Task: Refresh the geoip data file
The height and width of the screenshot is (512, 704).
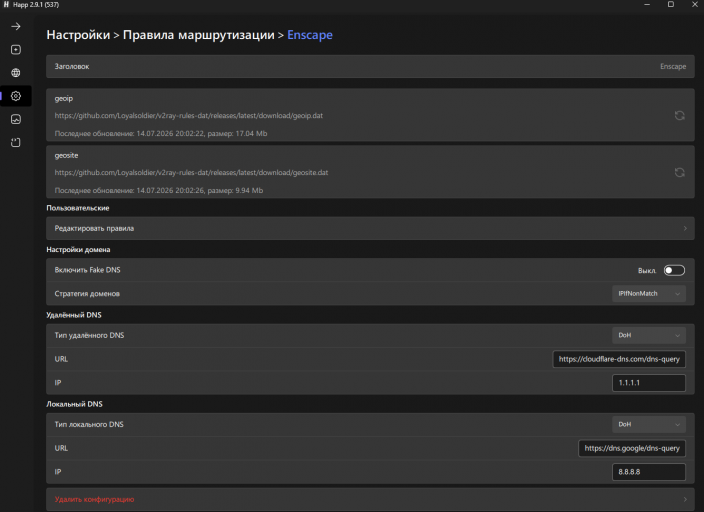Action: (x=679, y=115)
